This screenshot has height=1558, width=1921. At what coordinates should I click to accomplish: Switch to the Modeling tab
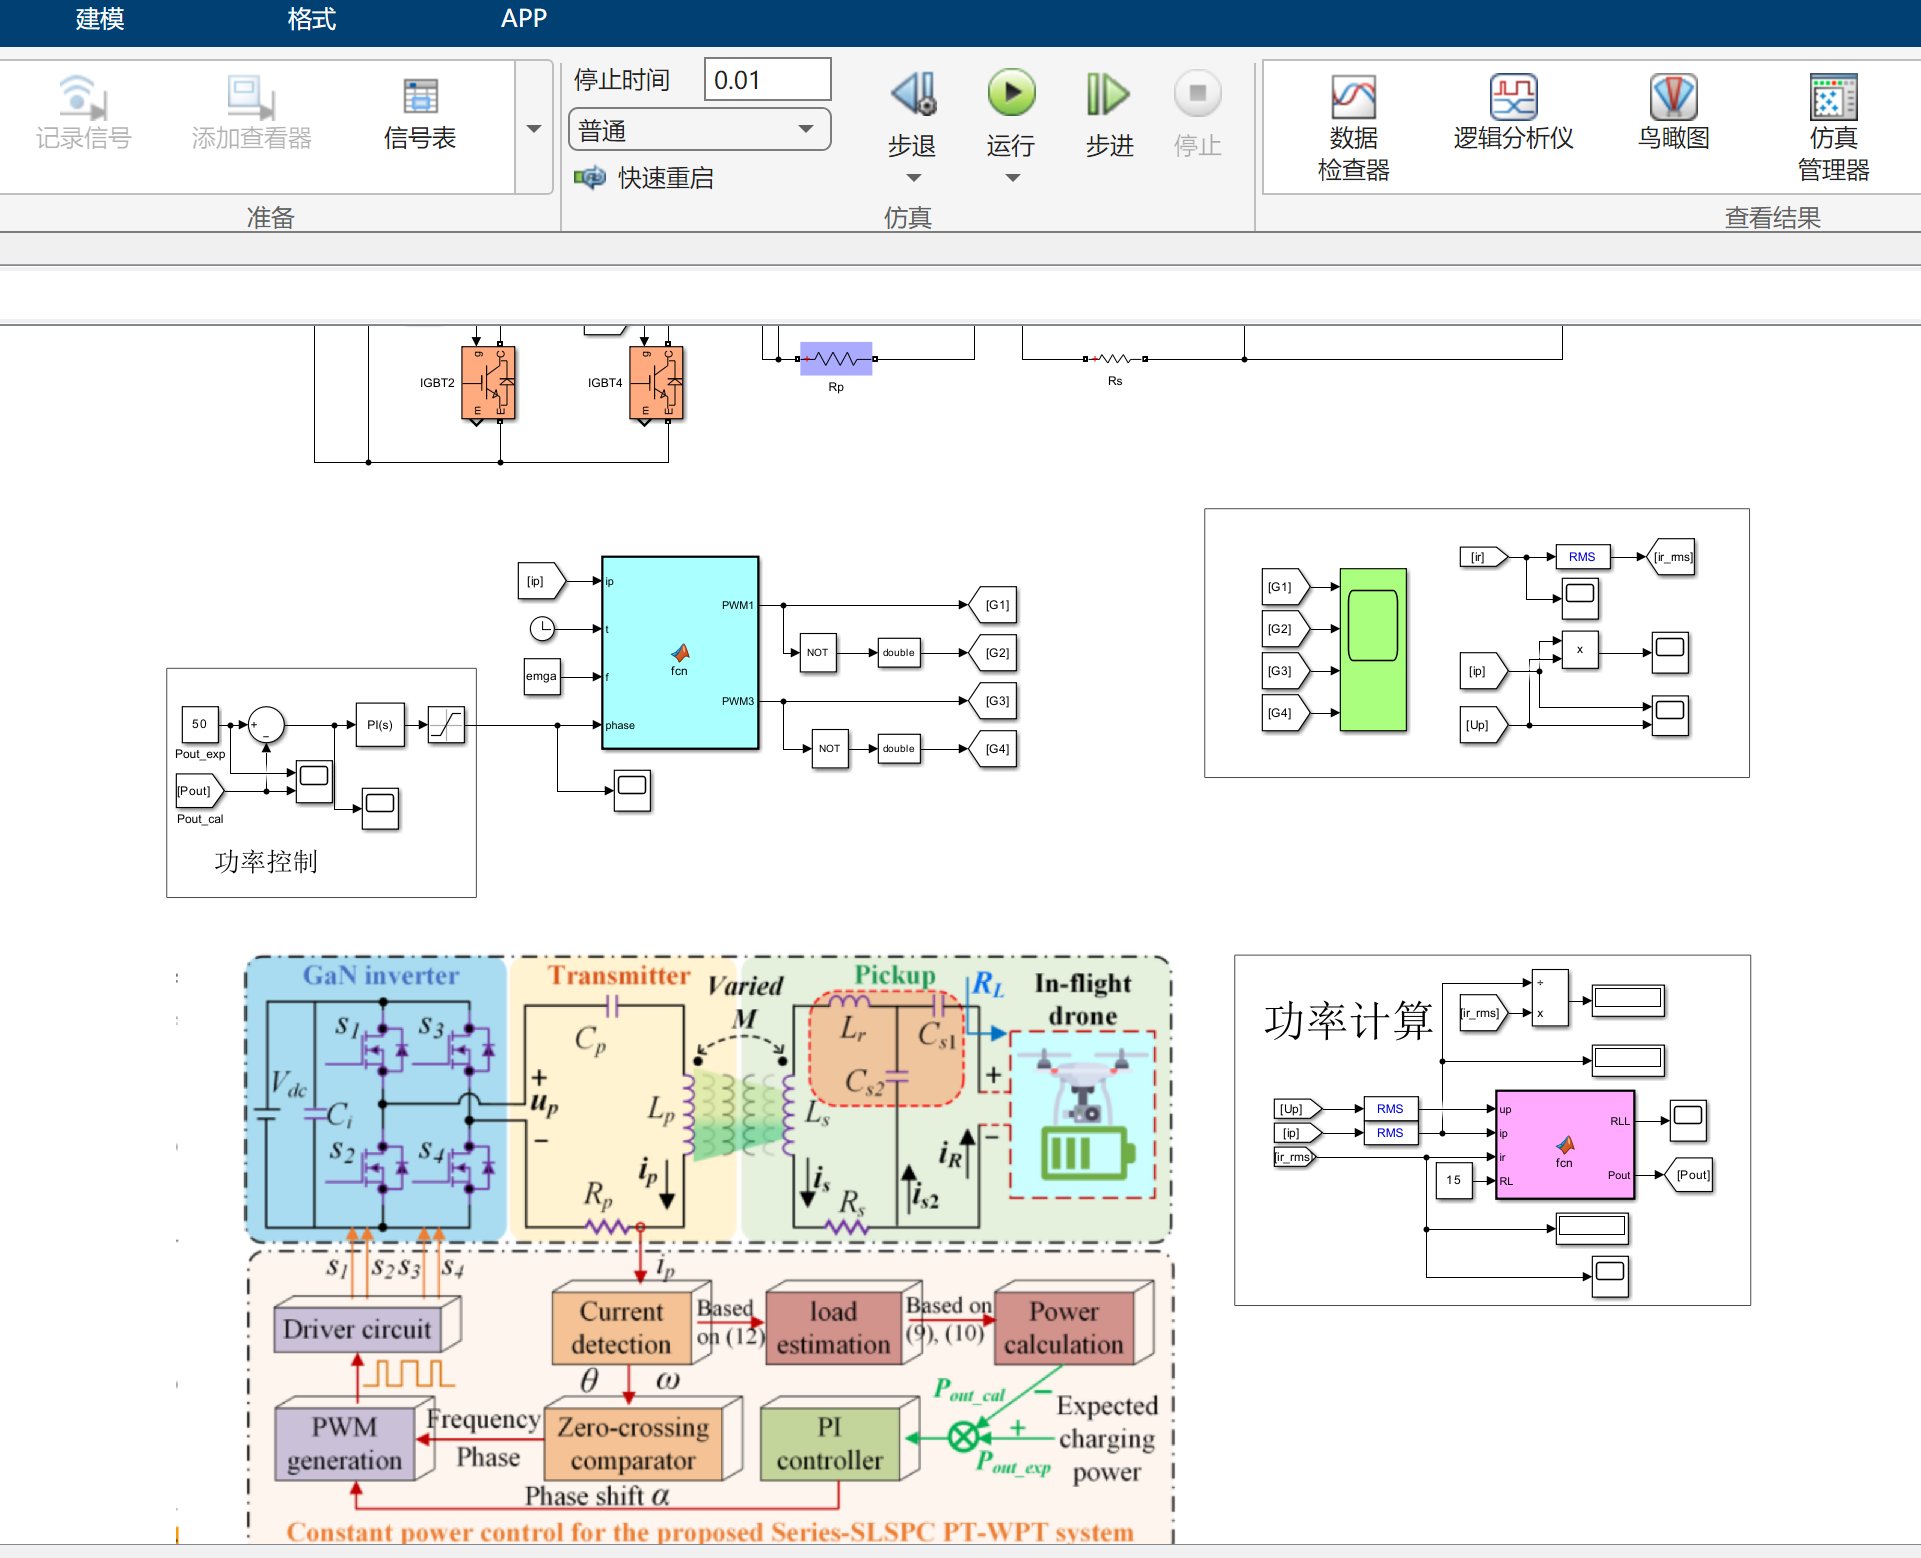pos(99,19)
